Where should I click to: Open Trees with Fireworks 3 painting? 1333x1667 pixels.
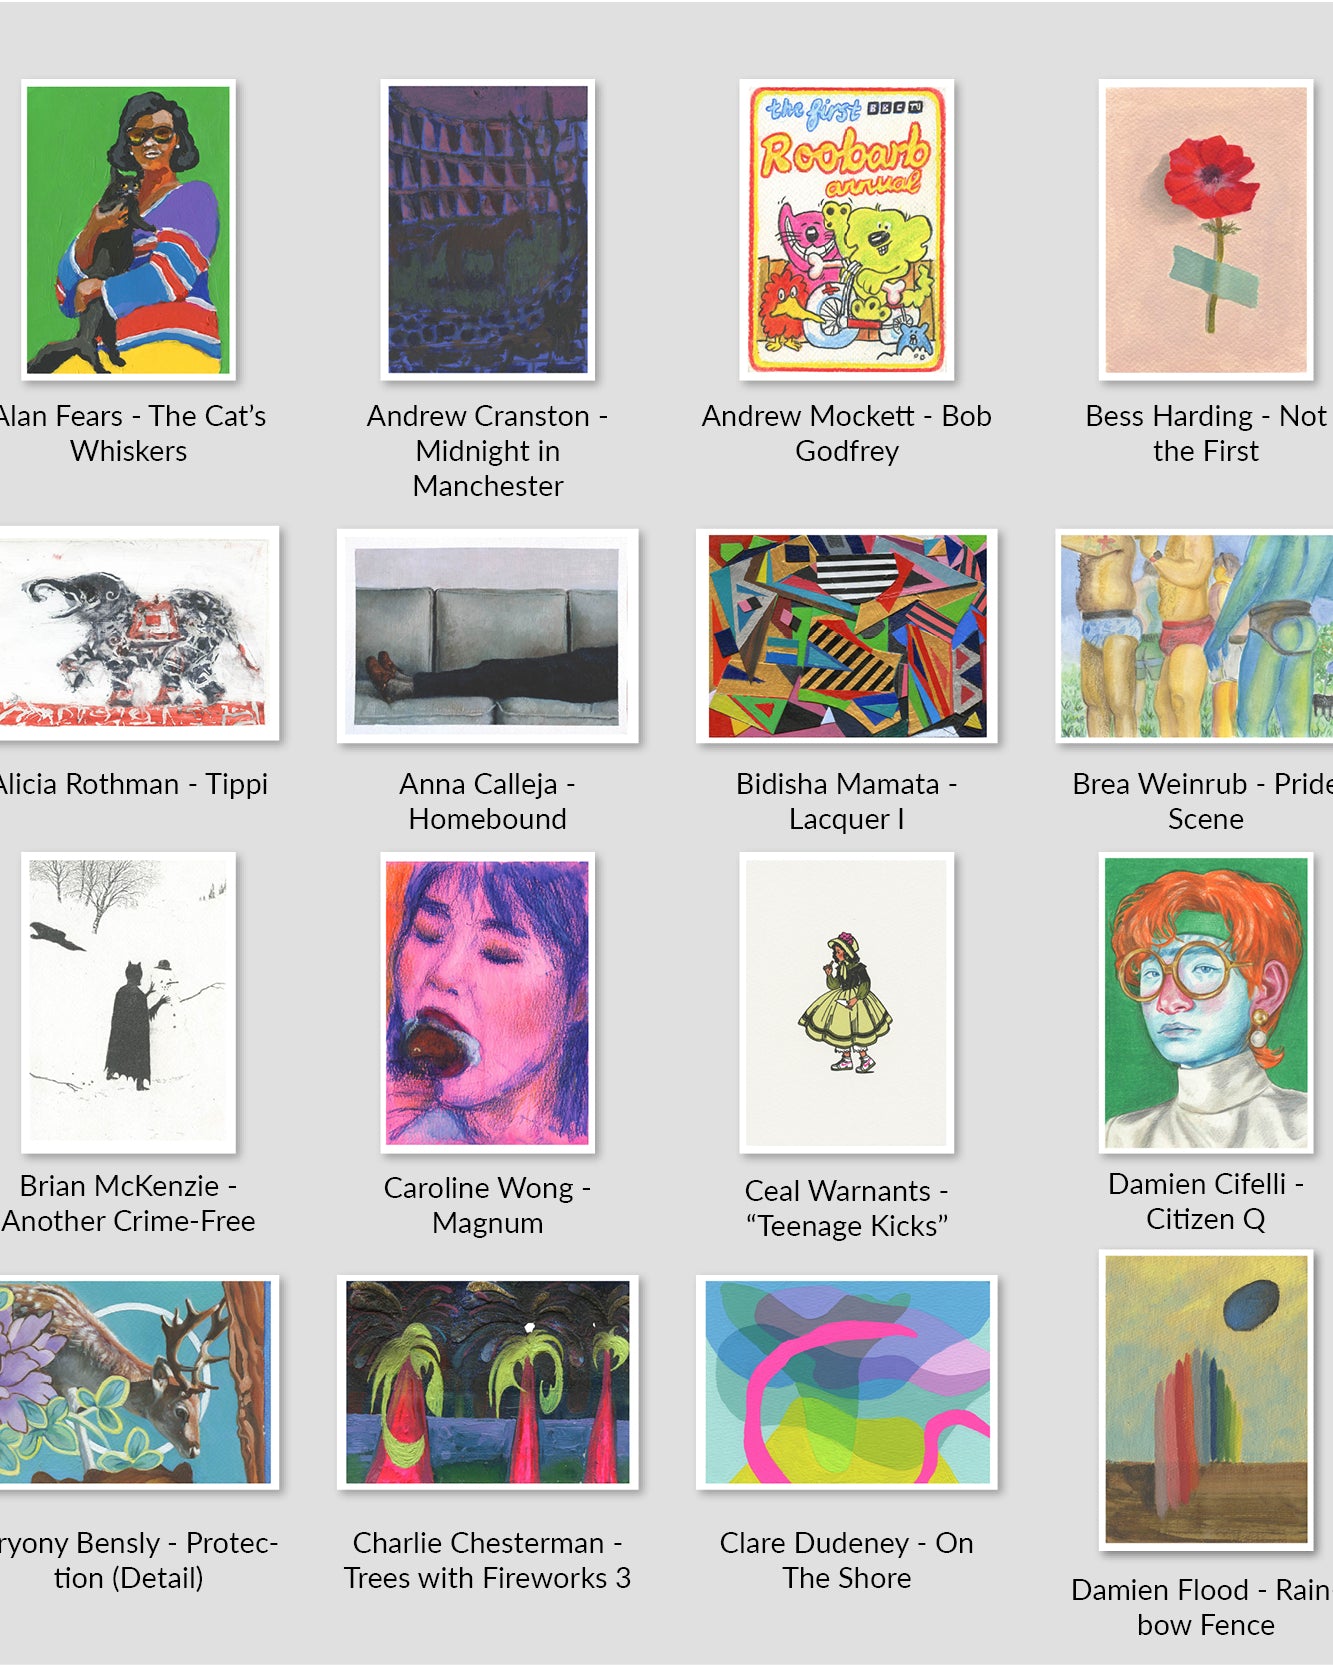tap(487, 1382)
